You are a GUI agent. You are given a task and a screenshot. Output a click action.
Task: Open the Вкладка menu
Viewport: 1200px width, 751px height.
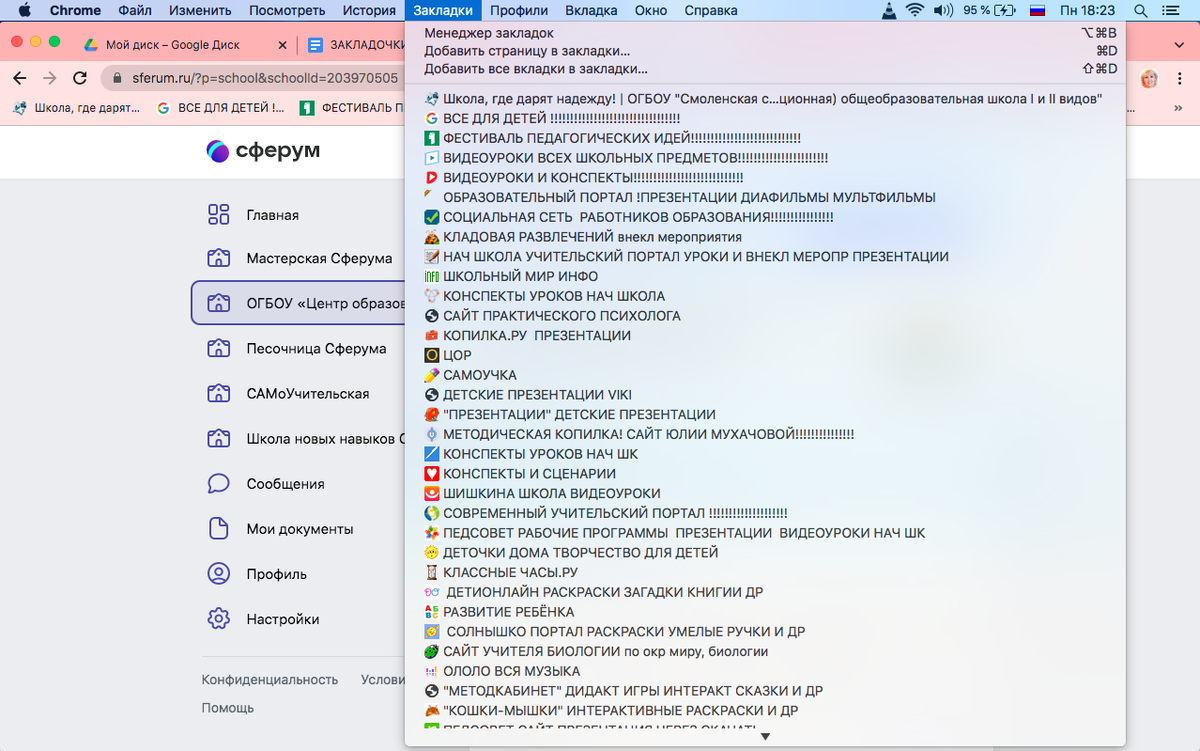pyautogui.click(x=591, y=11)
